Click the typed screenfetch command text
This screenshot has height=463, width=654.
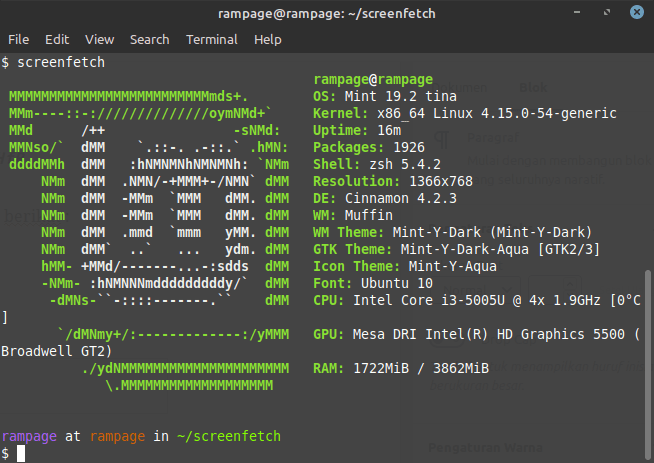tap(60, 62)
